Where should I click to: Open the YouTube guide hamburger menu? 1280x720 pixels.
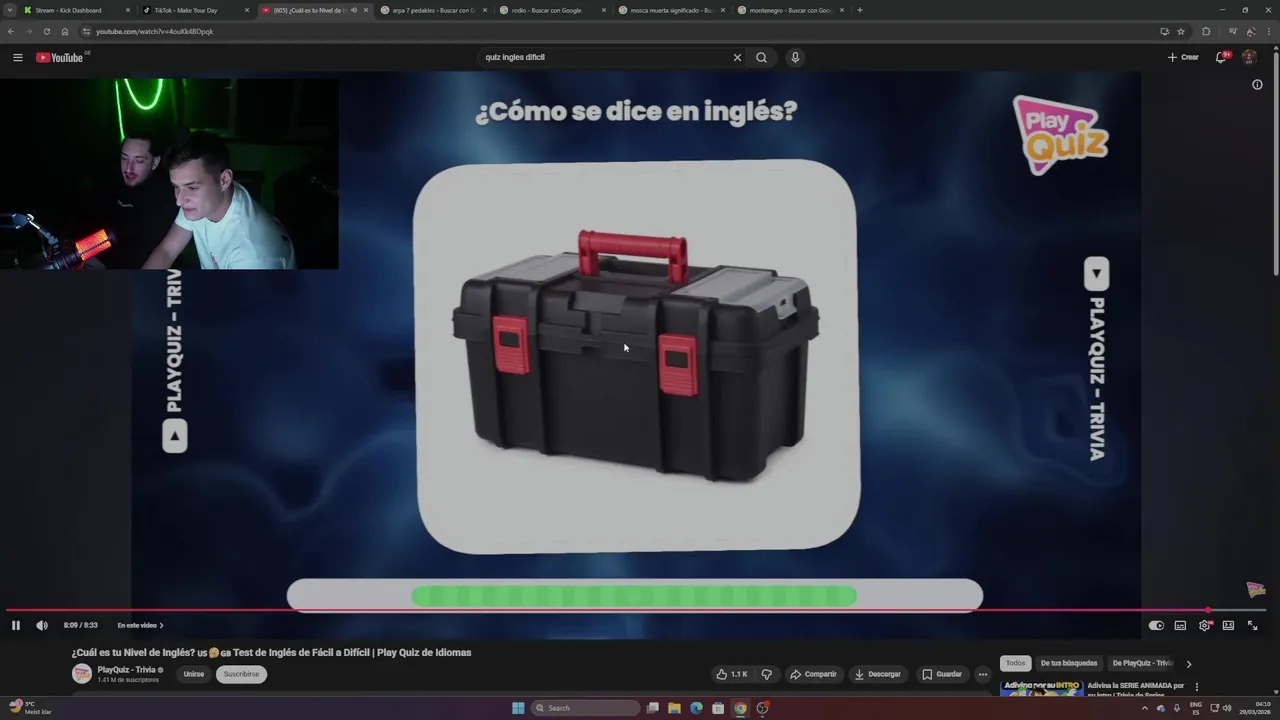click(x=17, y=57)
